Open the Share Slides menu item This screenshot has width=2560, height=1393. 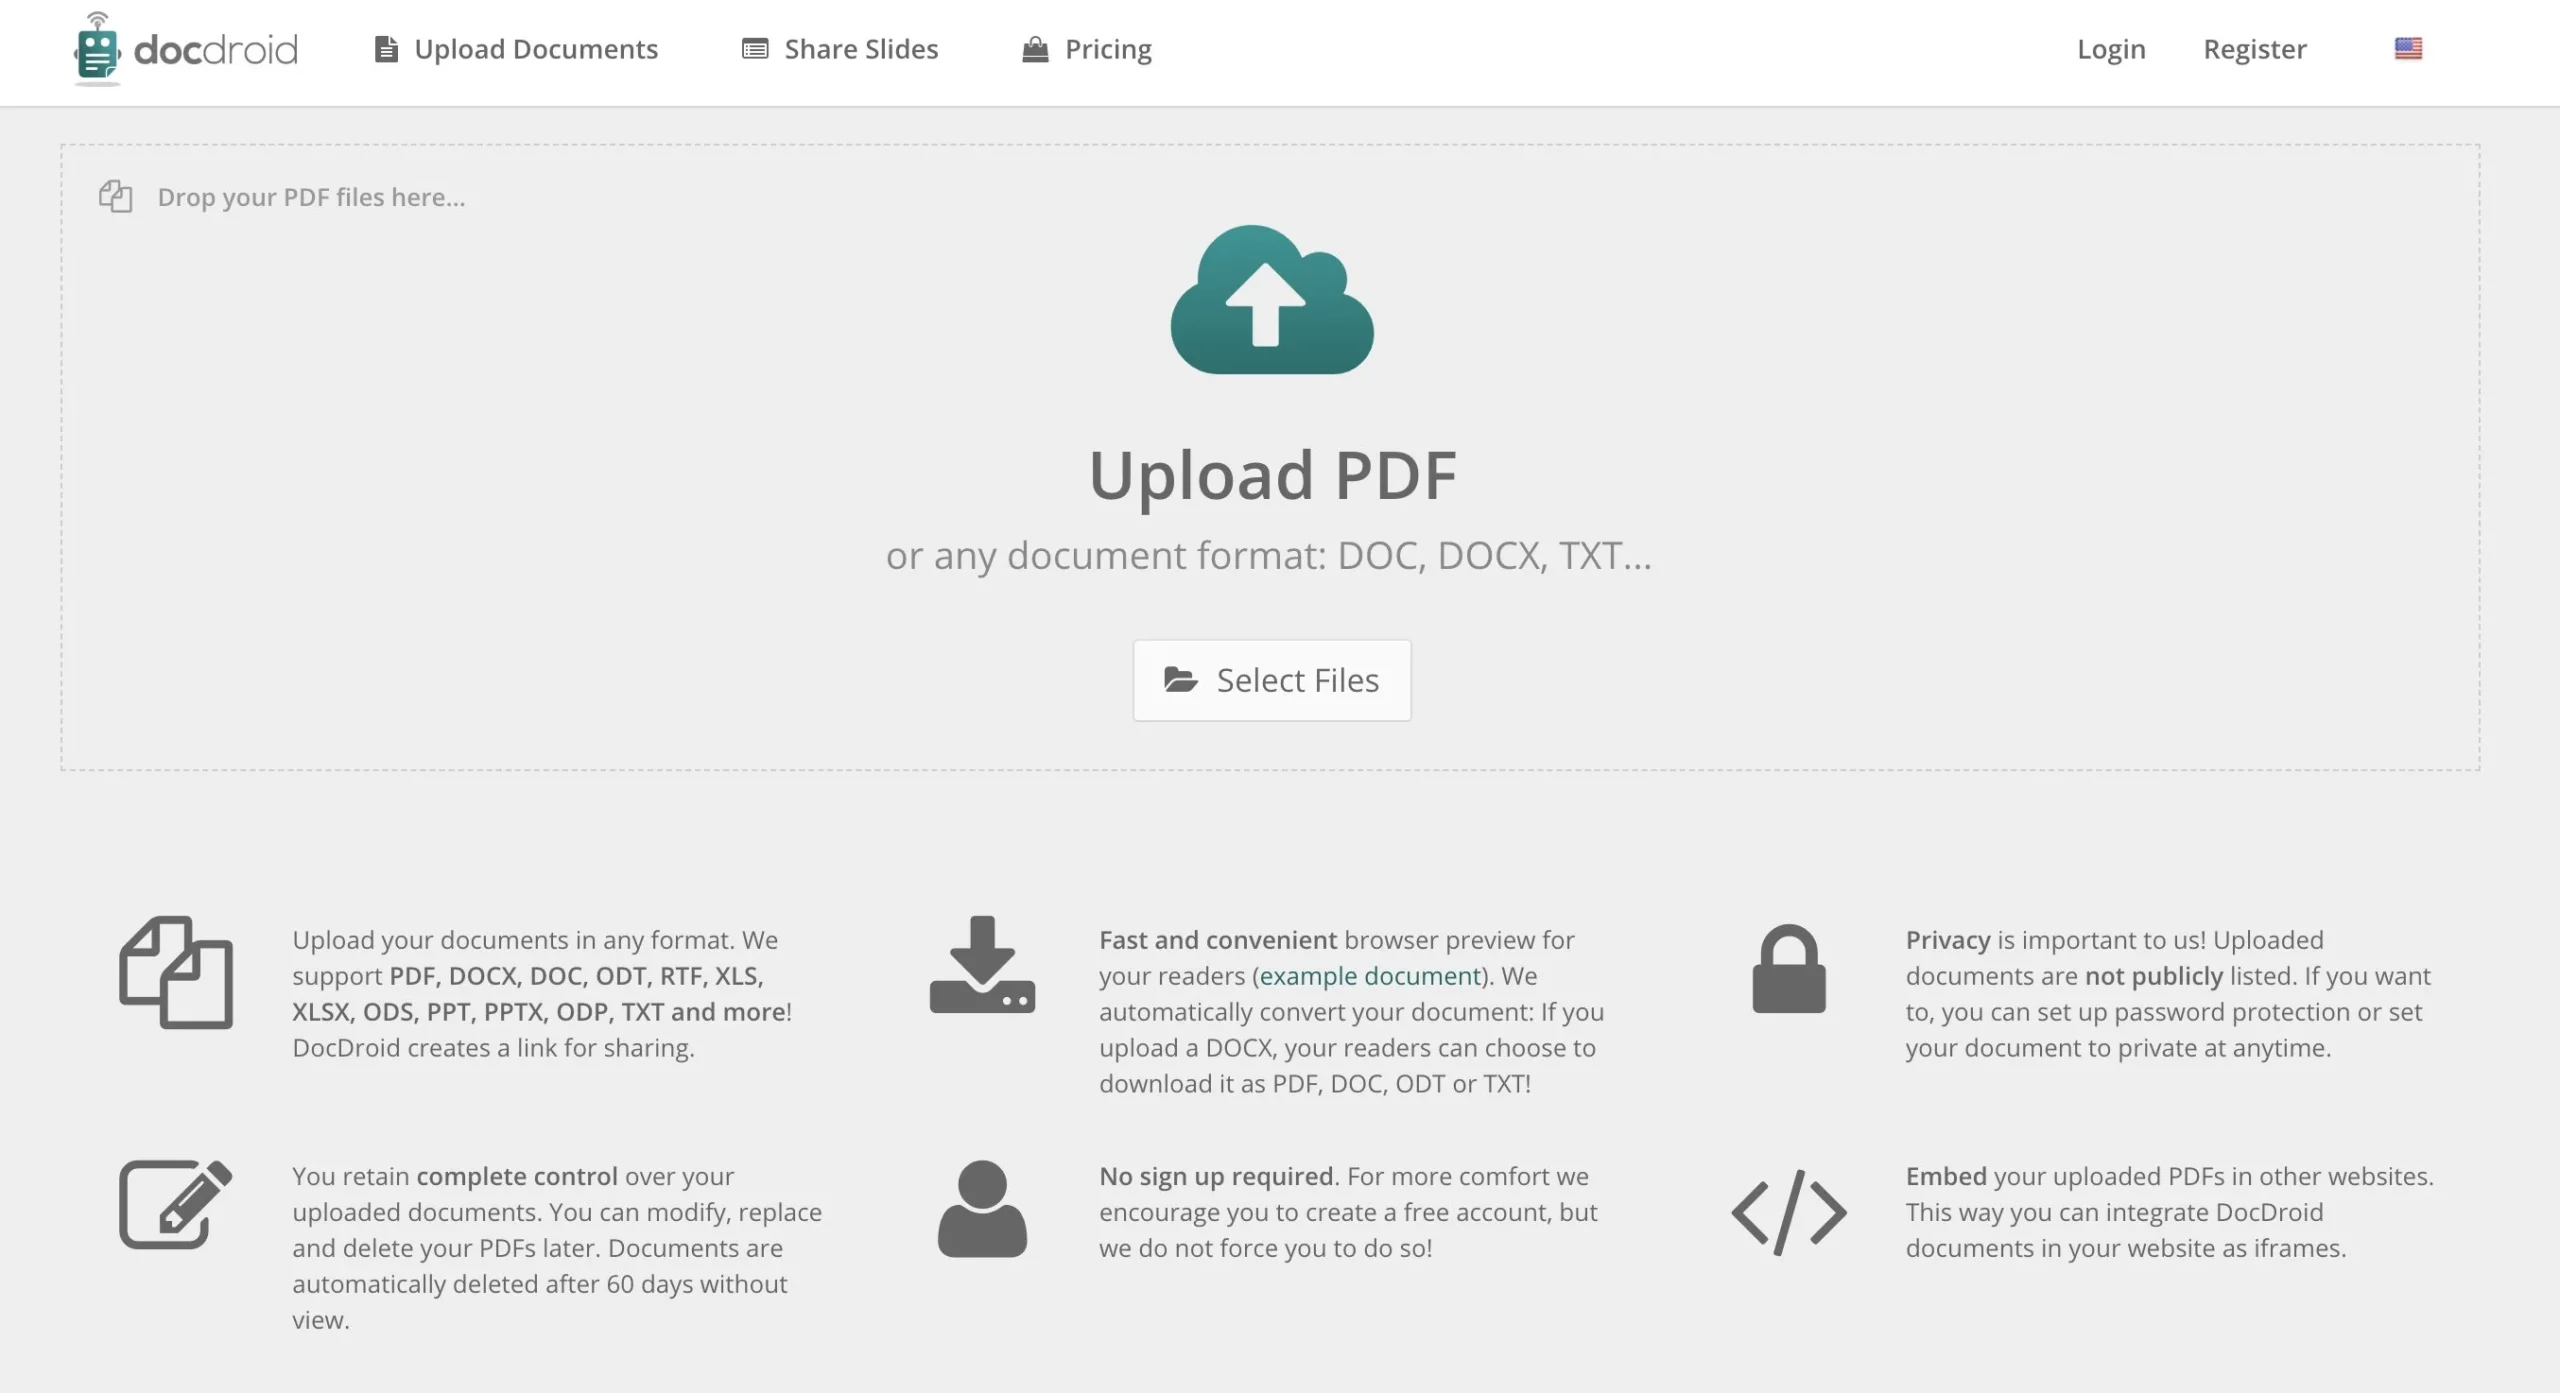pyautogui.click(x=840, y=49)
